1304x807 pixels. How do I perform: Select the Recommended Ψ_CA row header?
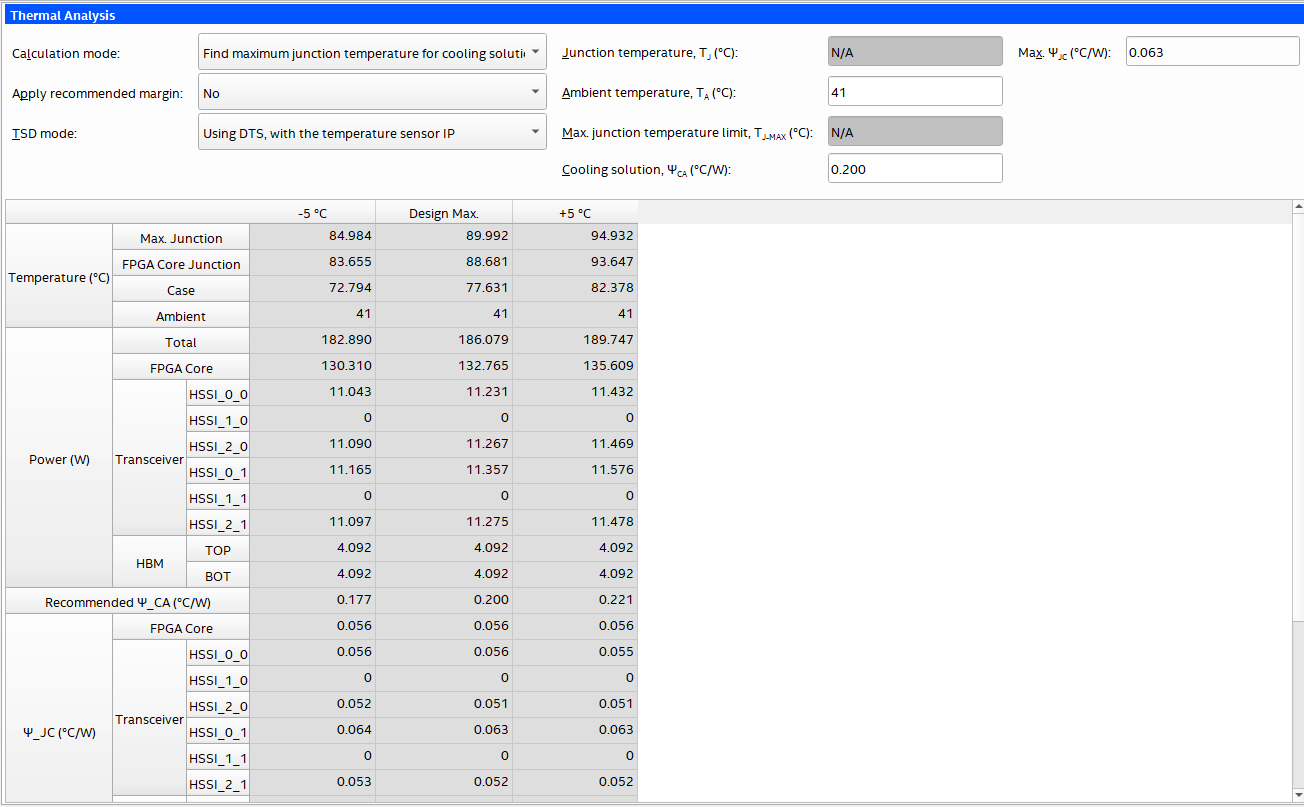coord(127,602)
